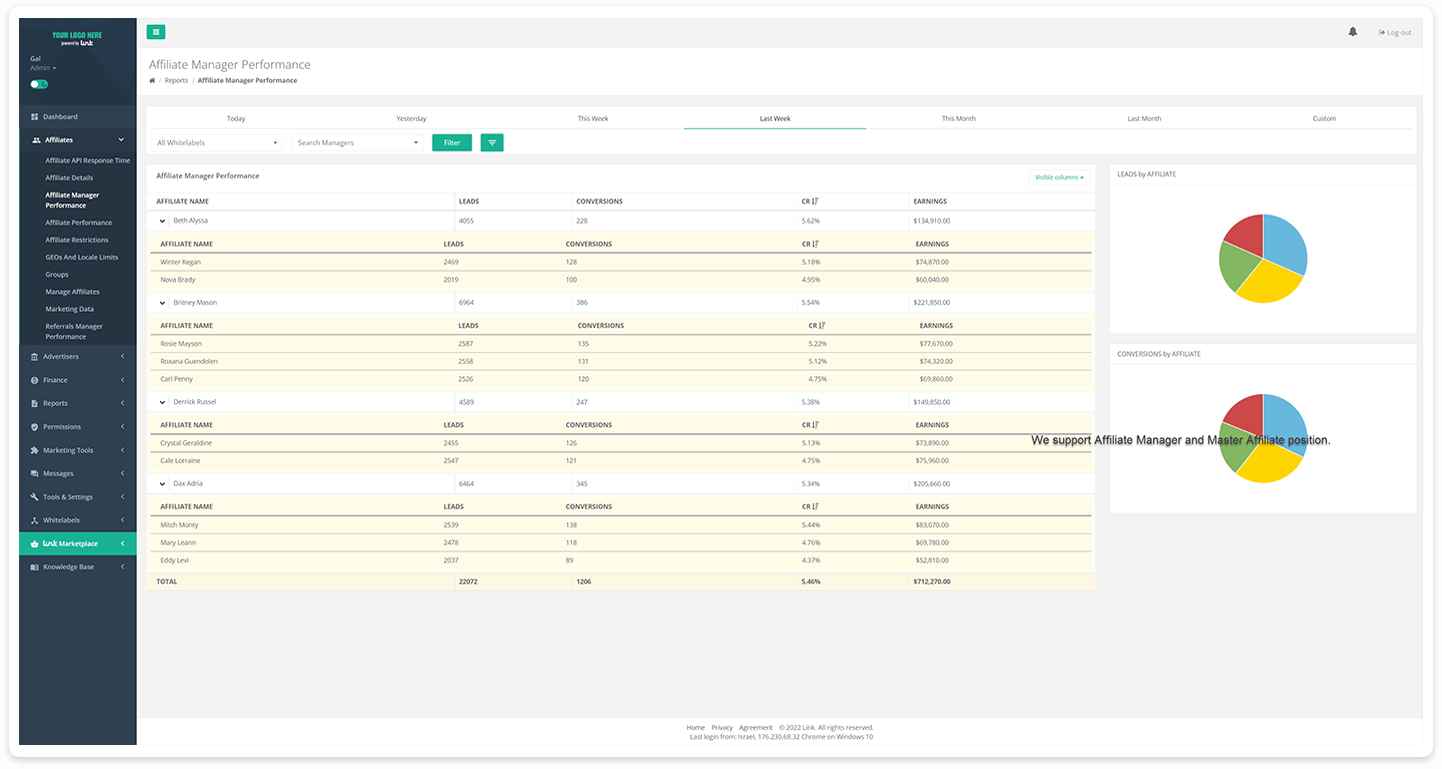The width and height of the screenshot is (1442, 769).
Task: Sort CR in Britney Mason sub-table
Action: pyautogui.click(x=823, y=325)
